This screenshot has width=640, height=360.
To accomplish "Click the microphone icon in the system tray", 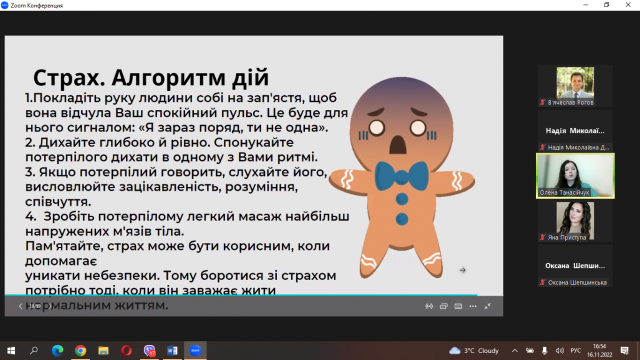I will click(x=544, y=351).
